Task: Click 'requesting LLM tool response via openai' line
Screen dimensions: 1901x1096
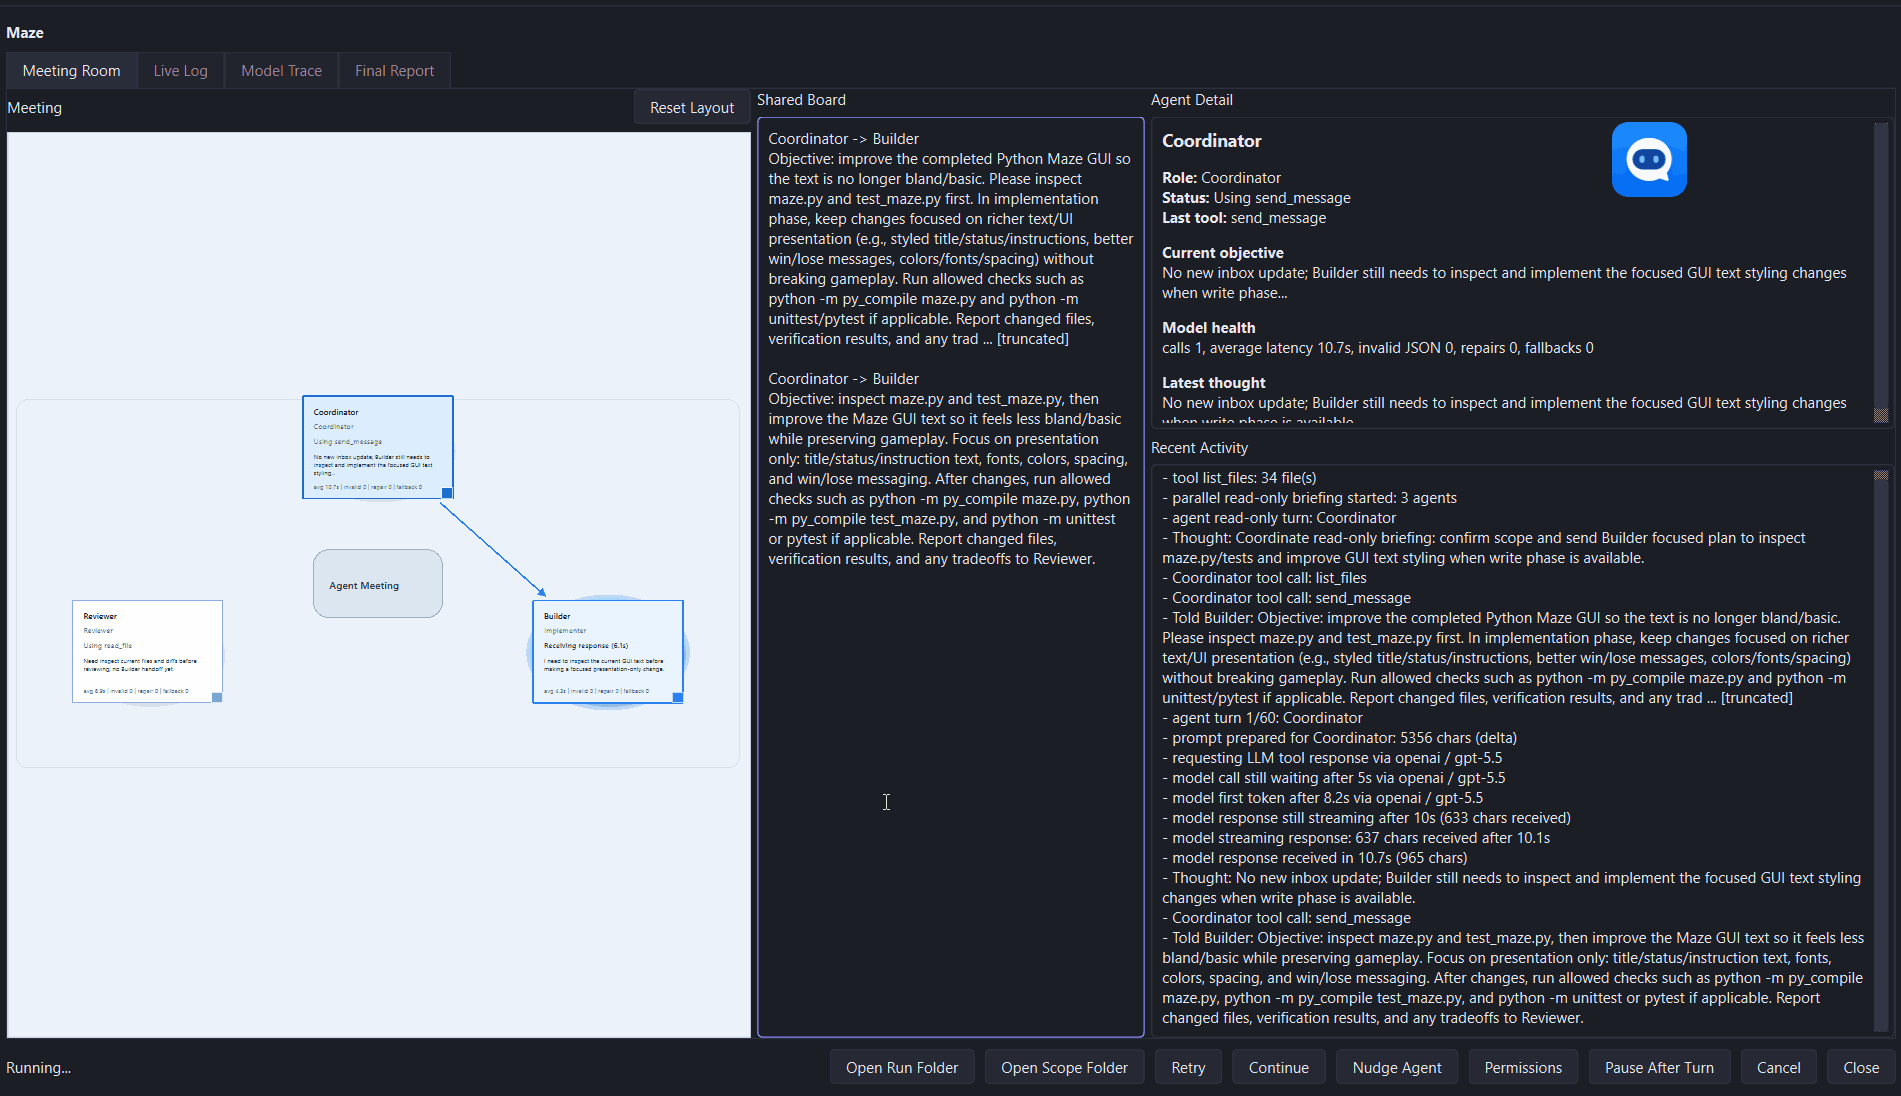Action: [x=1332, y=758]
